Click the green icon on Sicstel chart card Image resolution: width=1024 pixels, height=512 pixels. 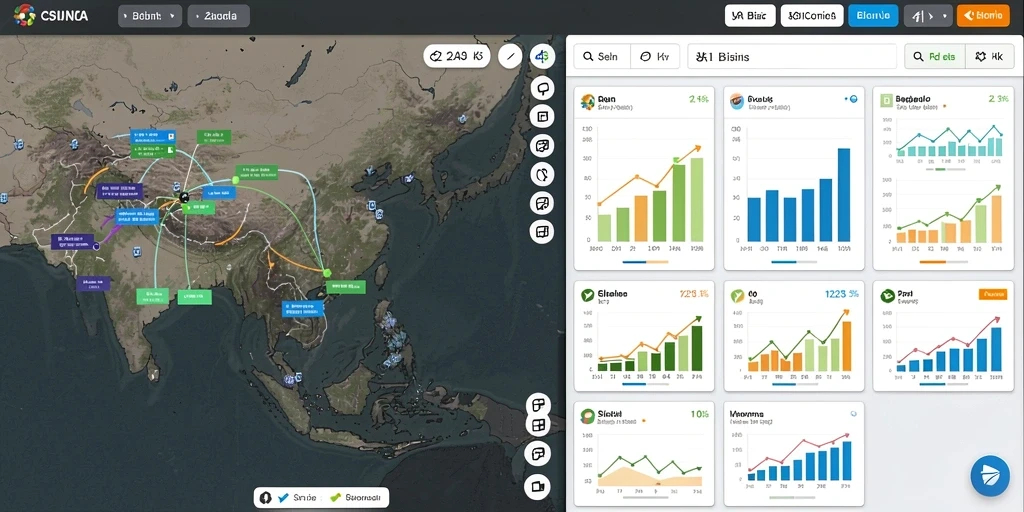click(x=587, y=415)
